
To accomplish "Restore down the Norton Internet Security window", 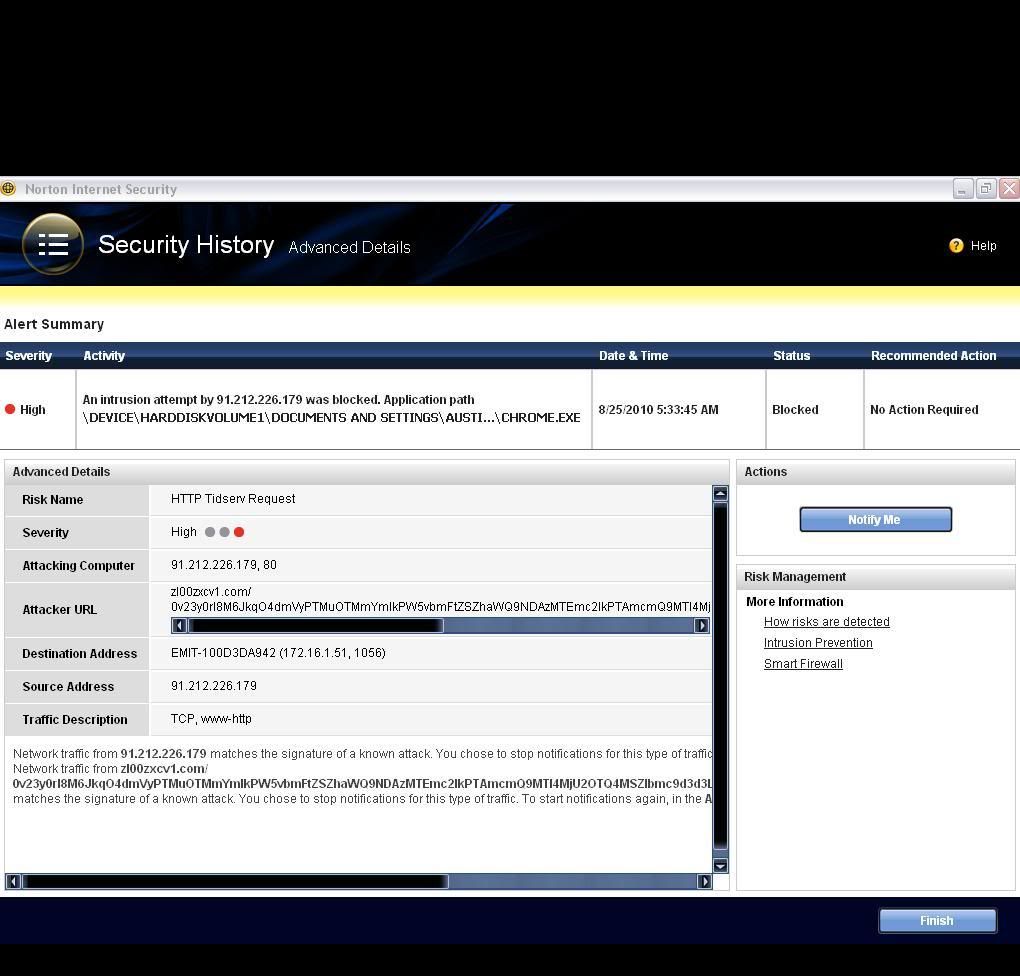I will (x=986, y=189).
